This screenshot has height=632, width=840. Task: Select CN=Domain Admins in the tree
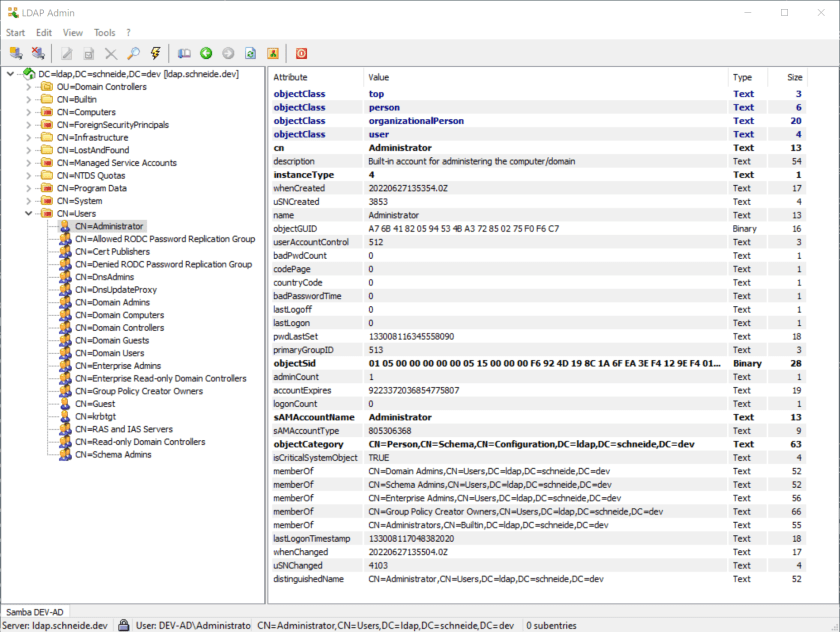coord(112,302)
